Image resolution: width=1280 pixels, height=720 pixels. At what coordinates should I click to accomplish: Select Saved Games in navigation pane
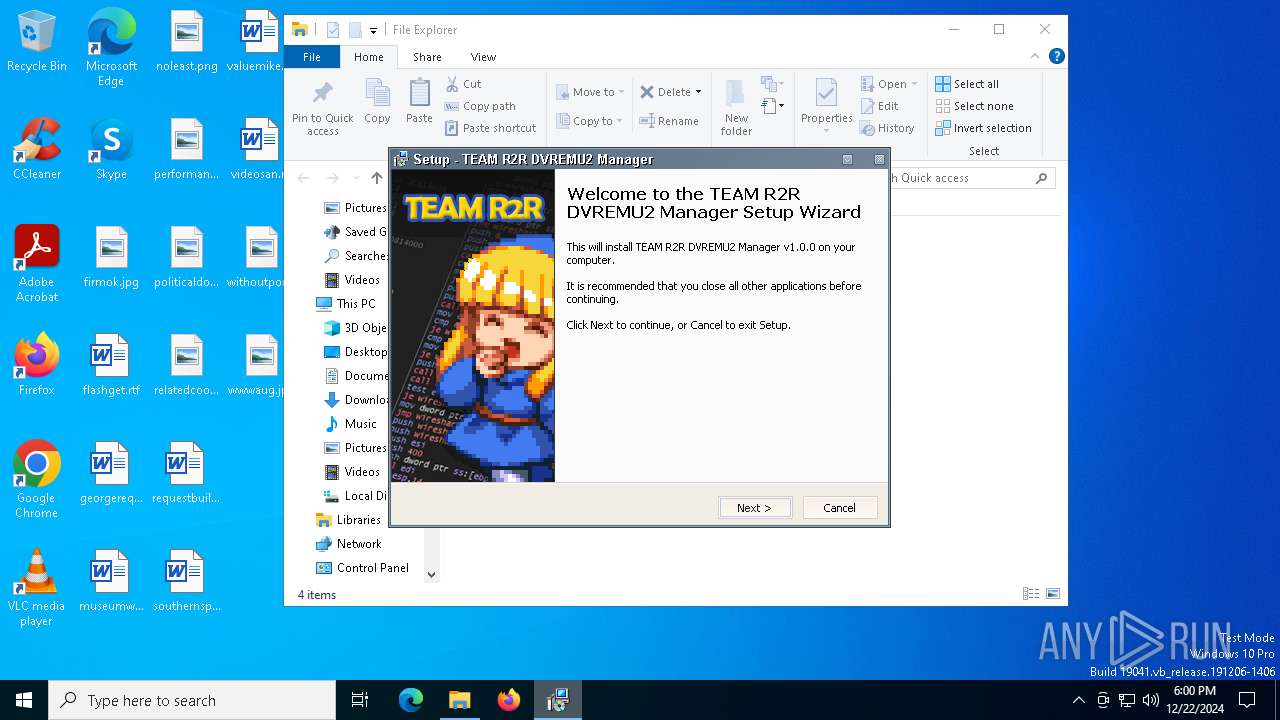pyautogui.click(x=355, y=232)
